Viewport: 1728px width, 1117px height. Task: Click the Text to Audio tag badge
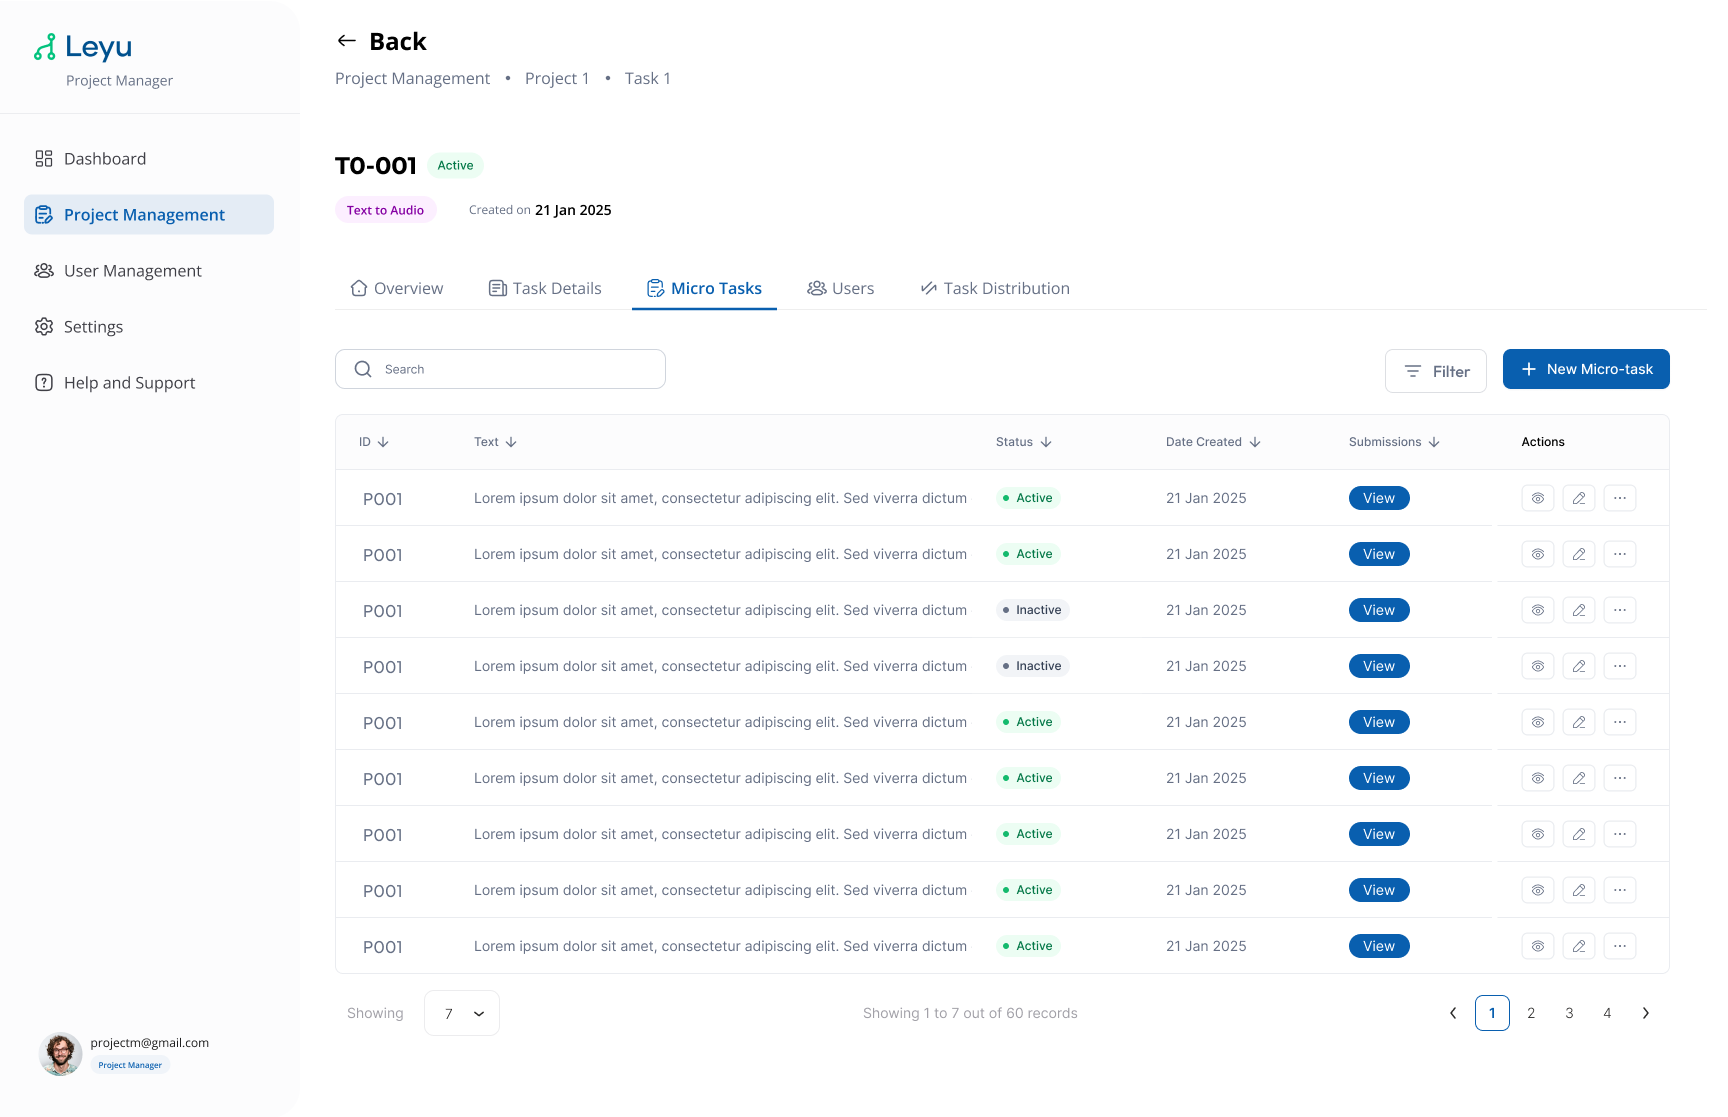(386, 210)
